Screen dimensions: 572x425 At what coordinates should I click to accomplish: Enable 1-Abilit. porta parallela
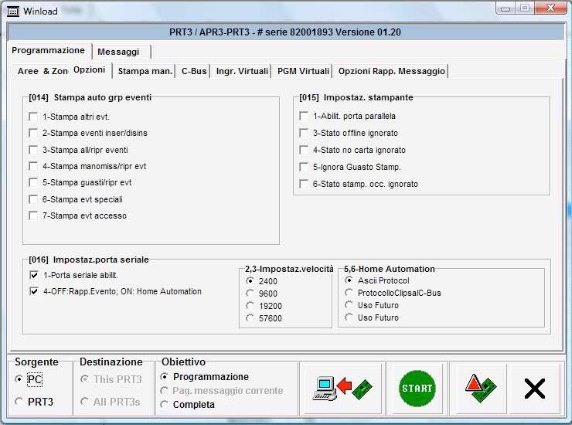(304, 116)
